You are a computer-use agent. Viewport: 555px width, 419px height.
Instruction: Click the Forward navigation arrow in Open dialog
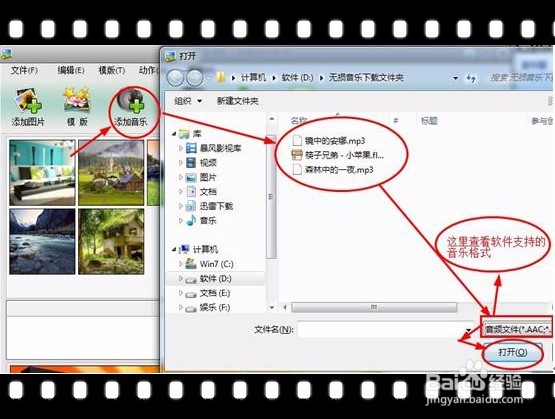pos(195,78)
